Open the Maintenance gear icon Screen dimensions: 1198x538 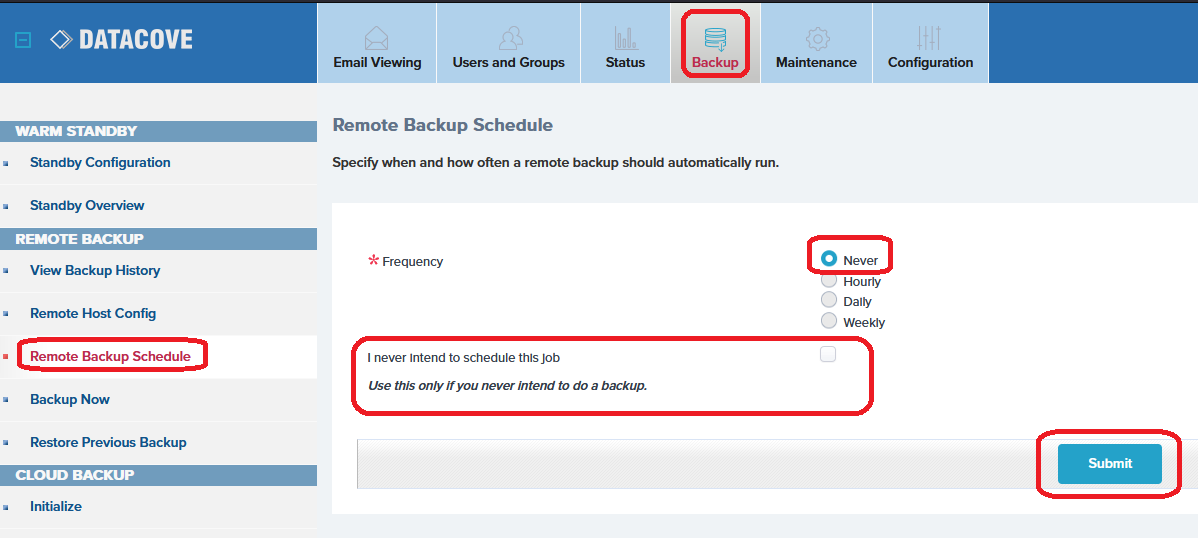pos(817,38)
